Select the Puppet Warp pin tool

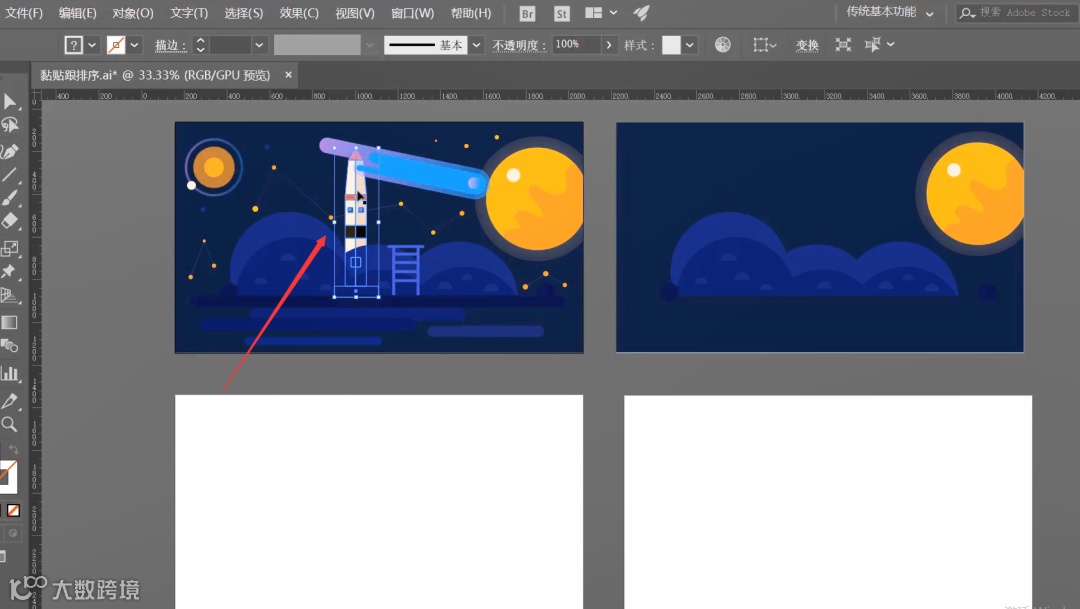click(x=10, y=271)
